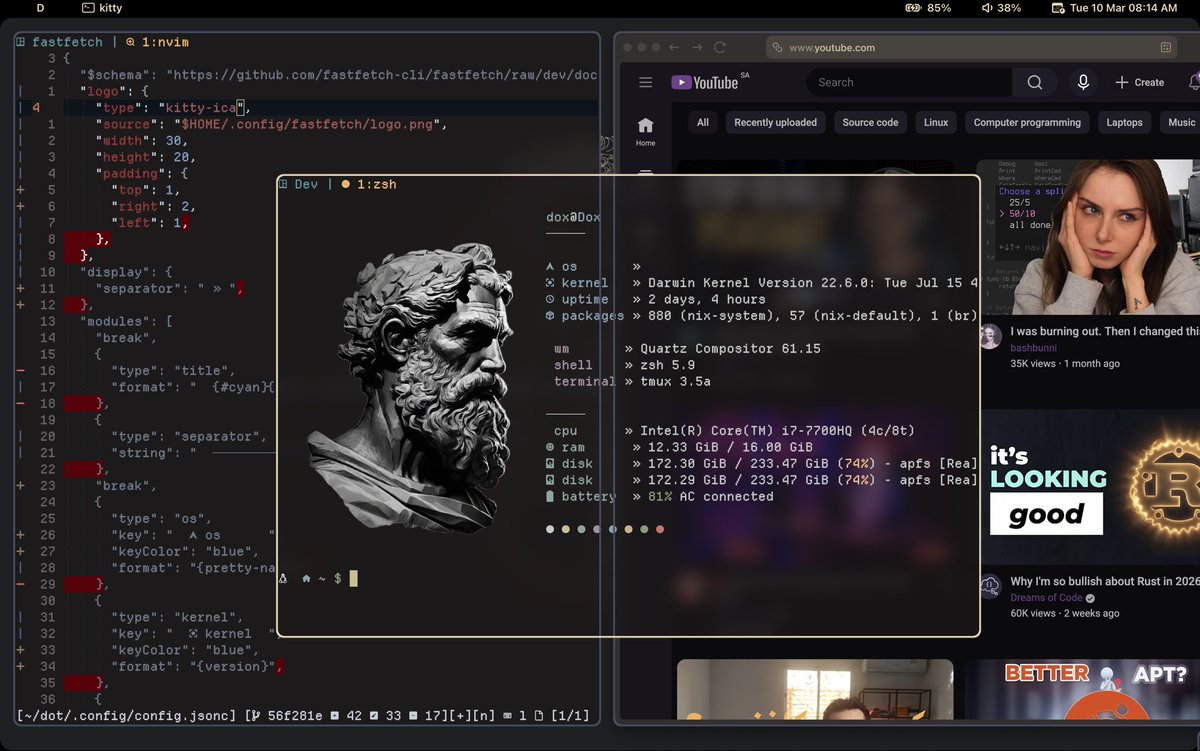The height and width of the screenshot is (751, 1200).
Task: Click the icon at the address bar's end
Action: (1166, 47)
